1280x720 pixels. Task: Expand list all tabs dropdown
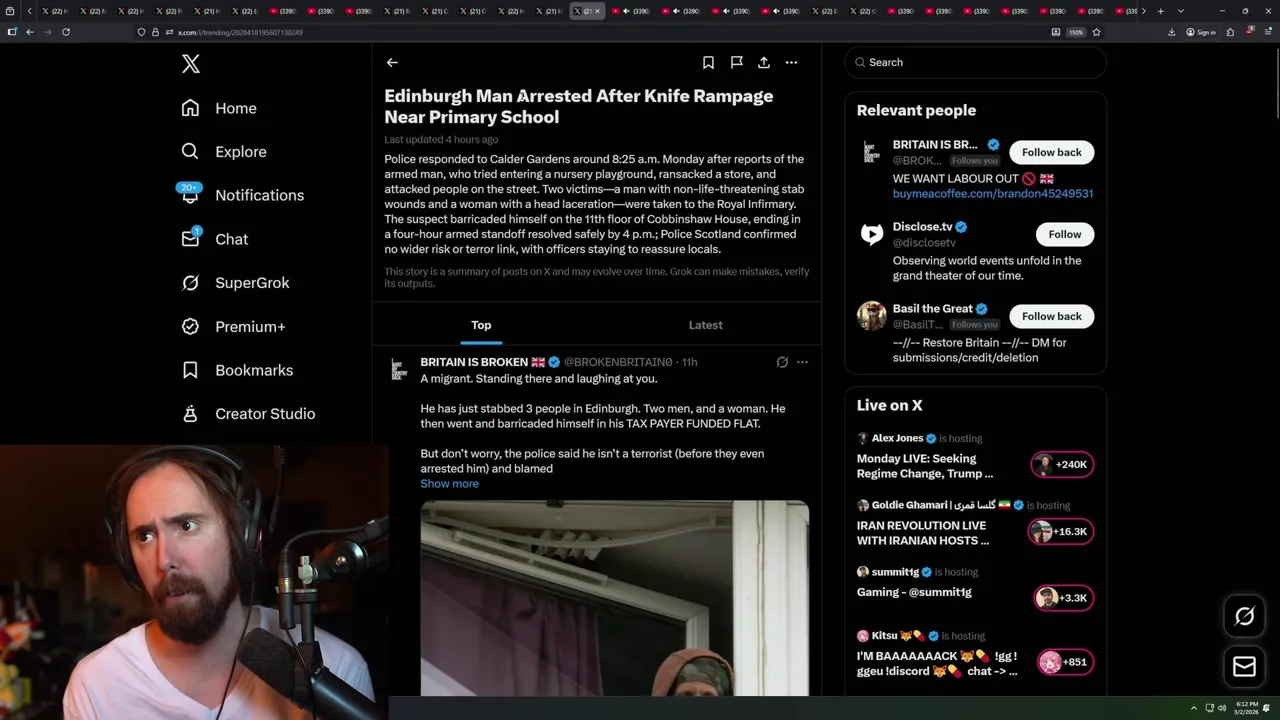point(1180,11)
